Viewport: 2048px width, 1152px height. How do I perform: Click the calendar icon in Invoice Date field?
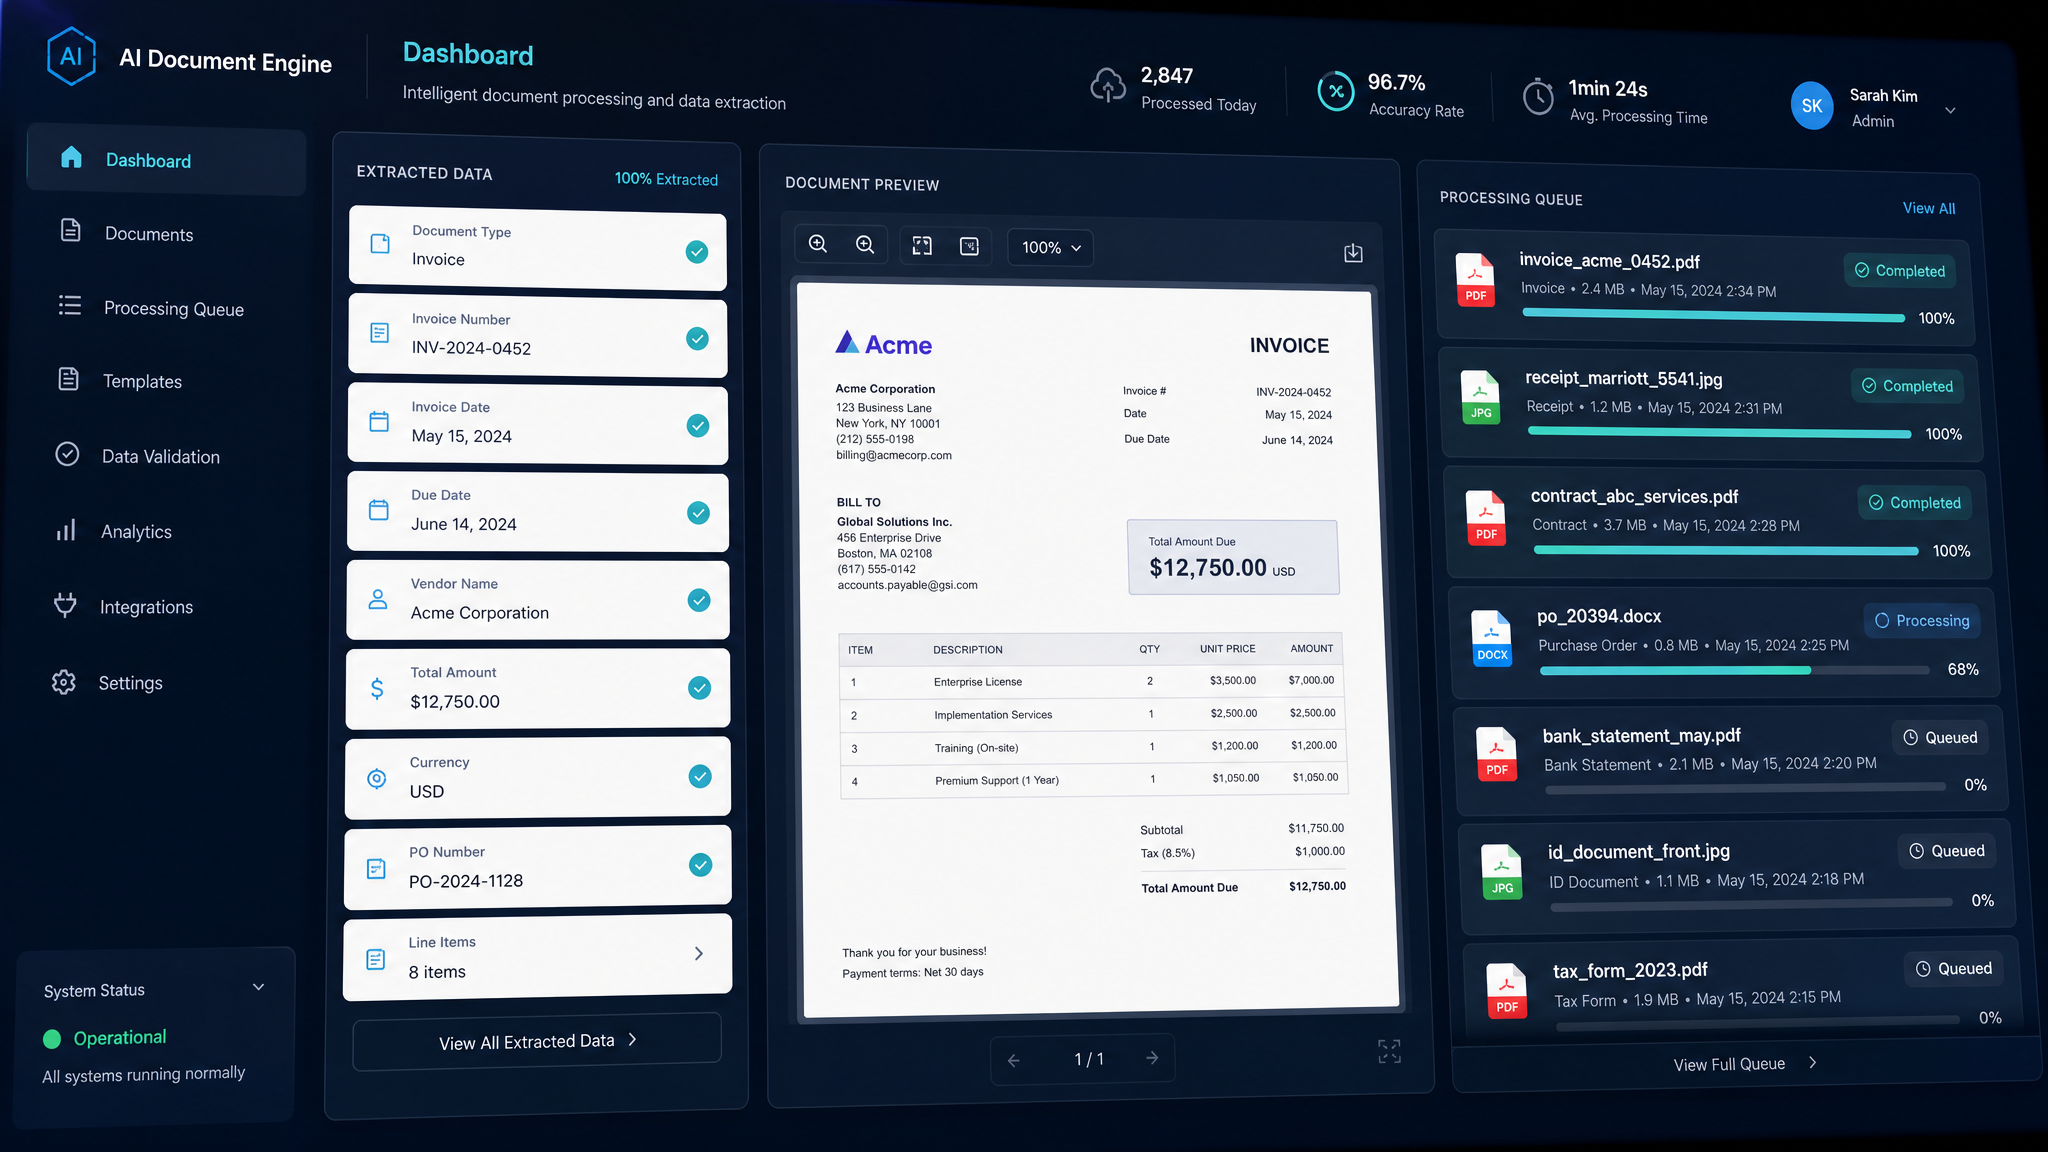pos(379,421)
